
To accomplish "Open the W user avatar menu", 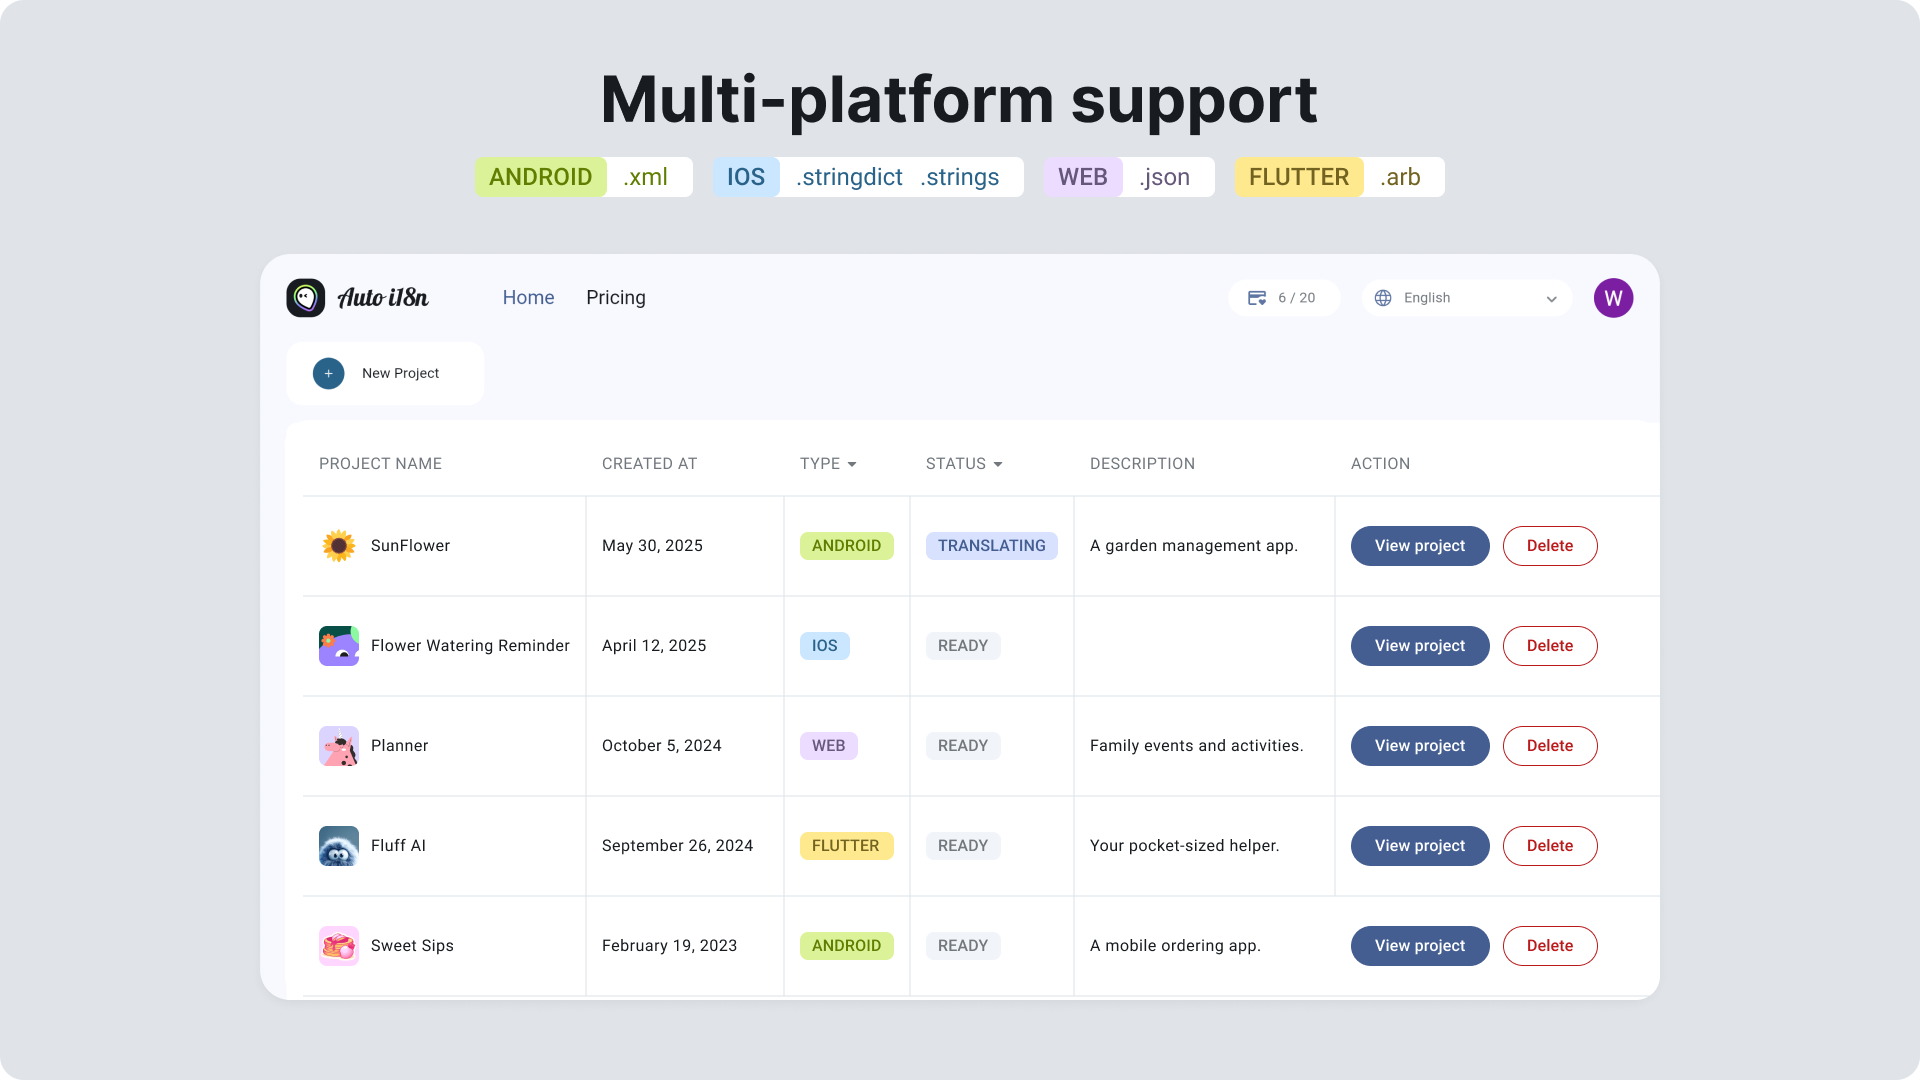I will pyautogui.click(x=1613, y=297).
